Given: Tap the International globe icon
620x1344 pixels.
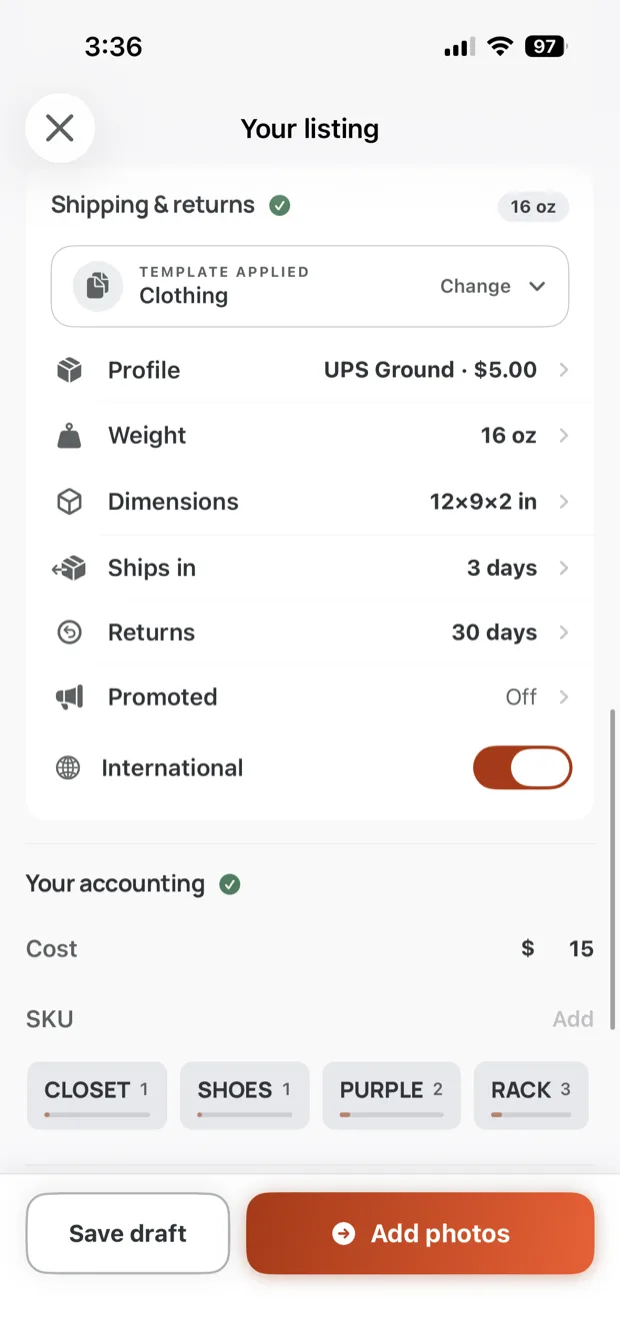Looking at the screenshot, I should click(68, 768).
